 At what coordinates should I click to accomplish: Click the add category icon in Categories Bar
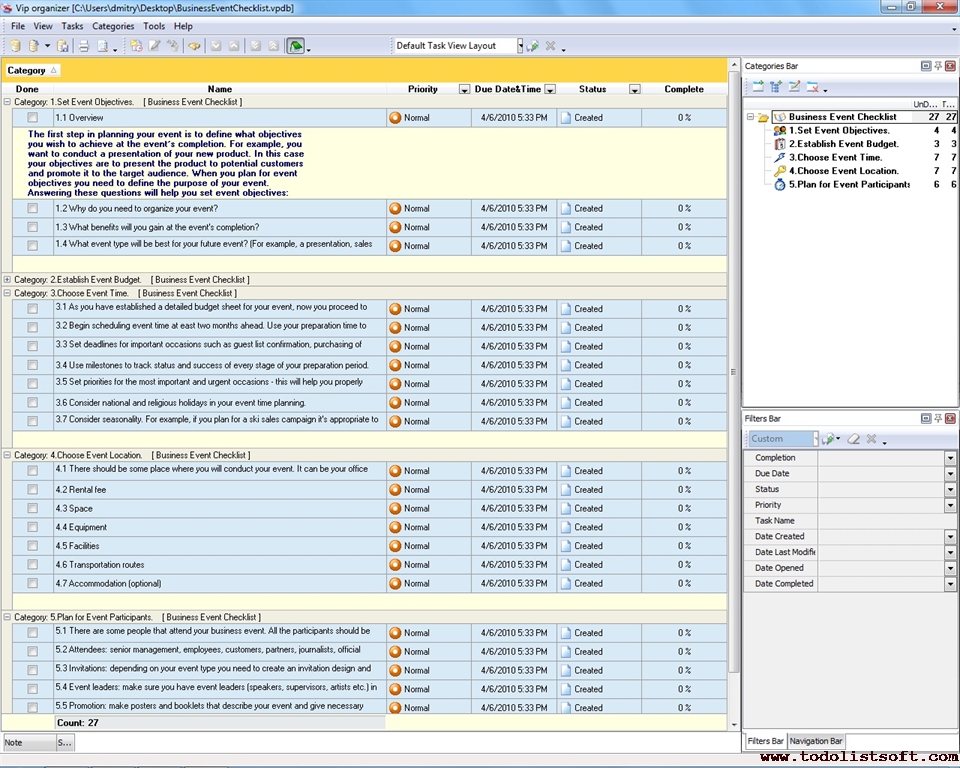[x=758, y=87]
